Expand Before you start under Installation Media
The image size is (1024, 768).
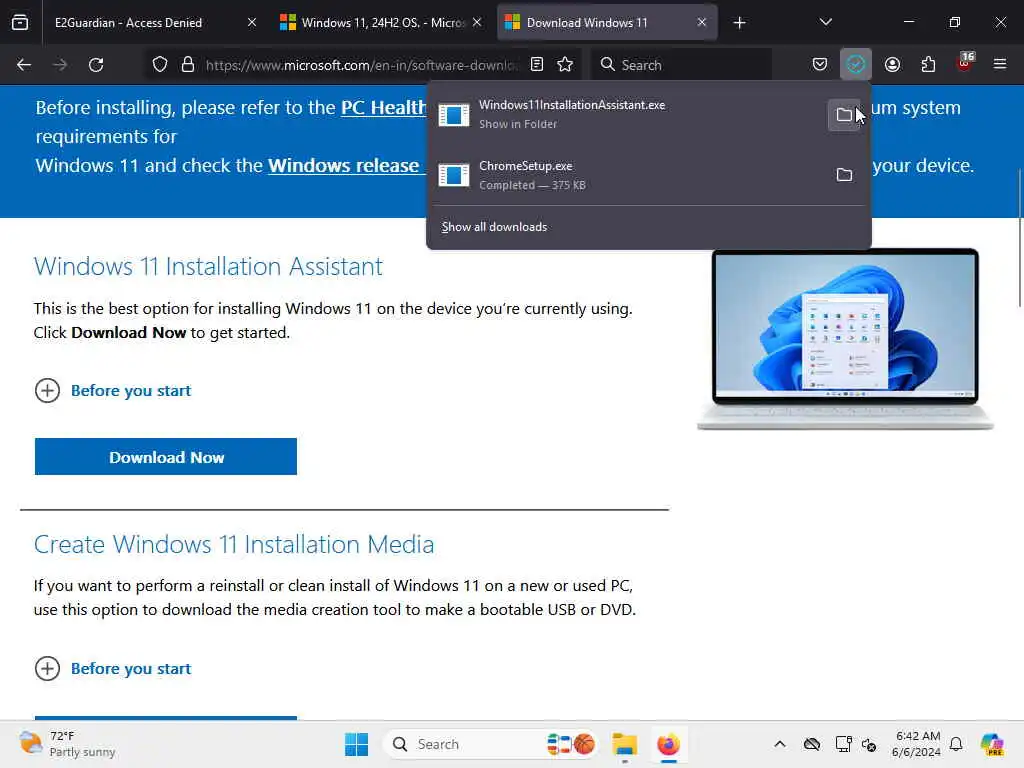pos(112,669)
